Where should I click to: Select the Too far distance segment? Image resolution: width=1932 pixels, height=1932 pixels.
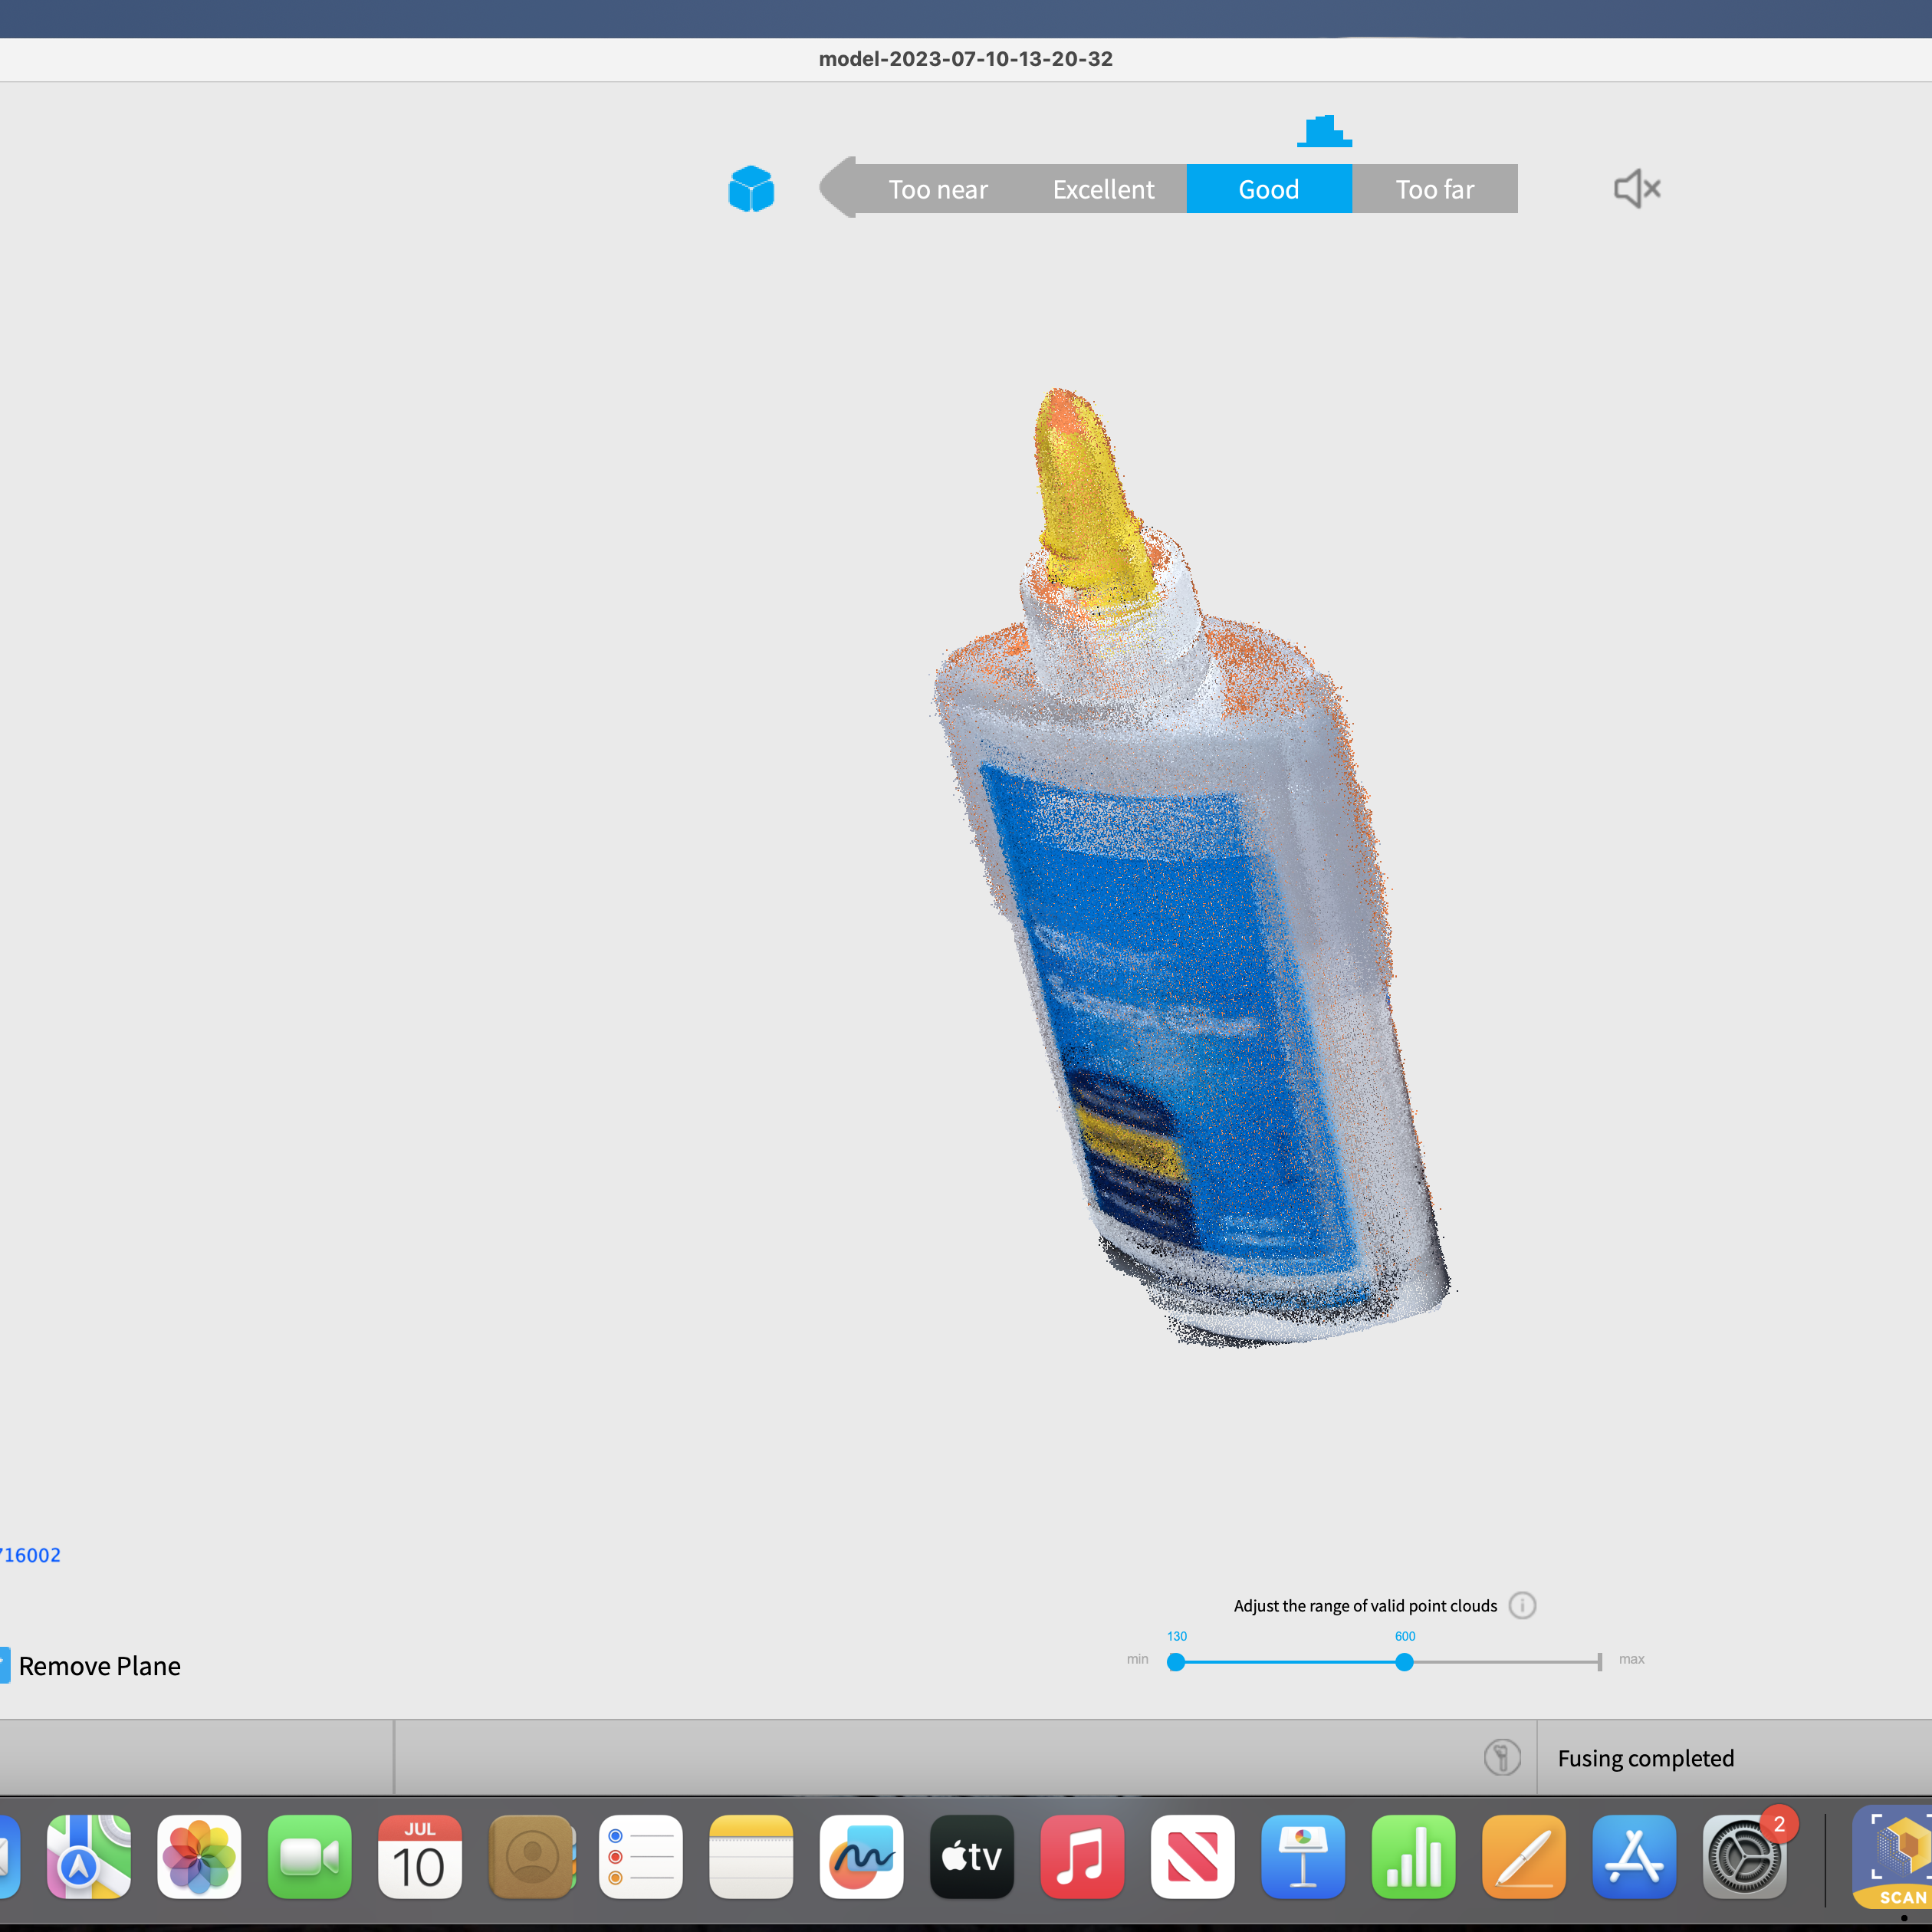coord(1434,189)
